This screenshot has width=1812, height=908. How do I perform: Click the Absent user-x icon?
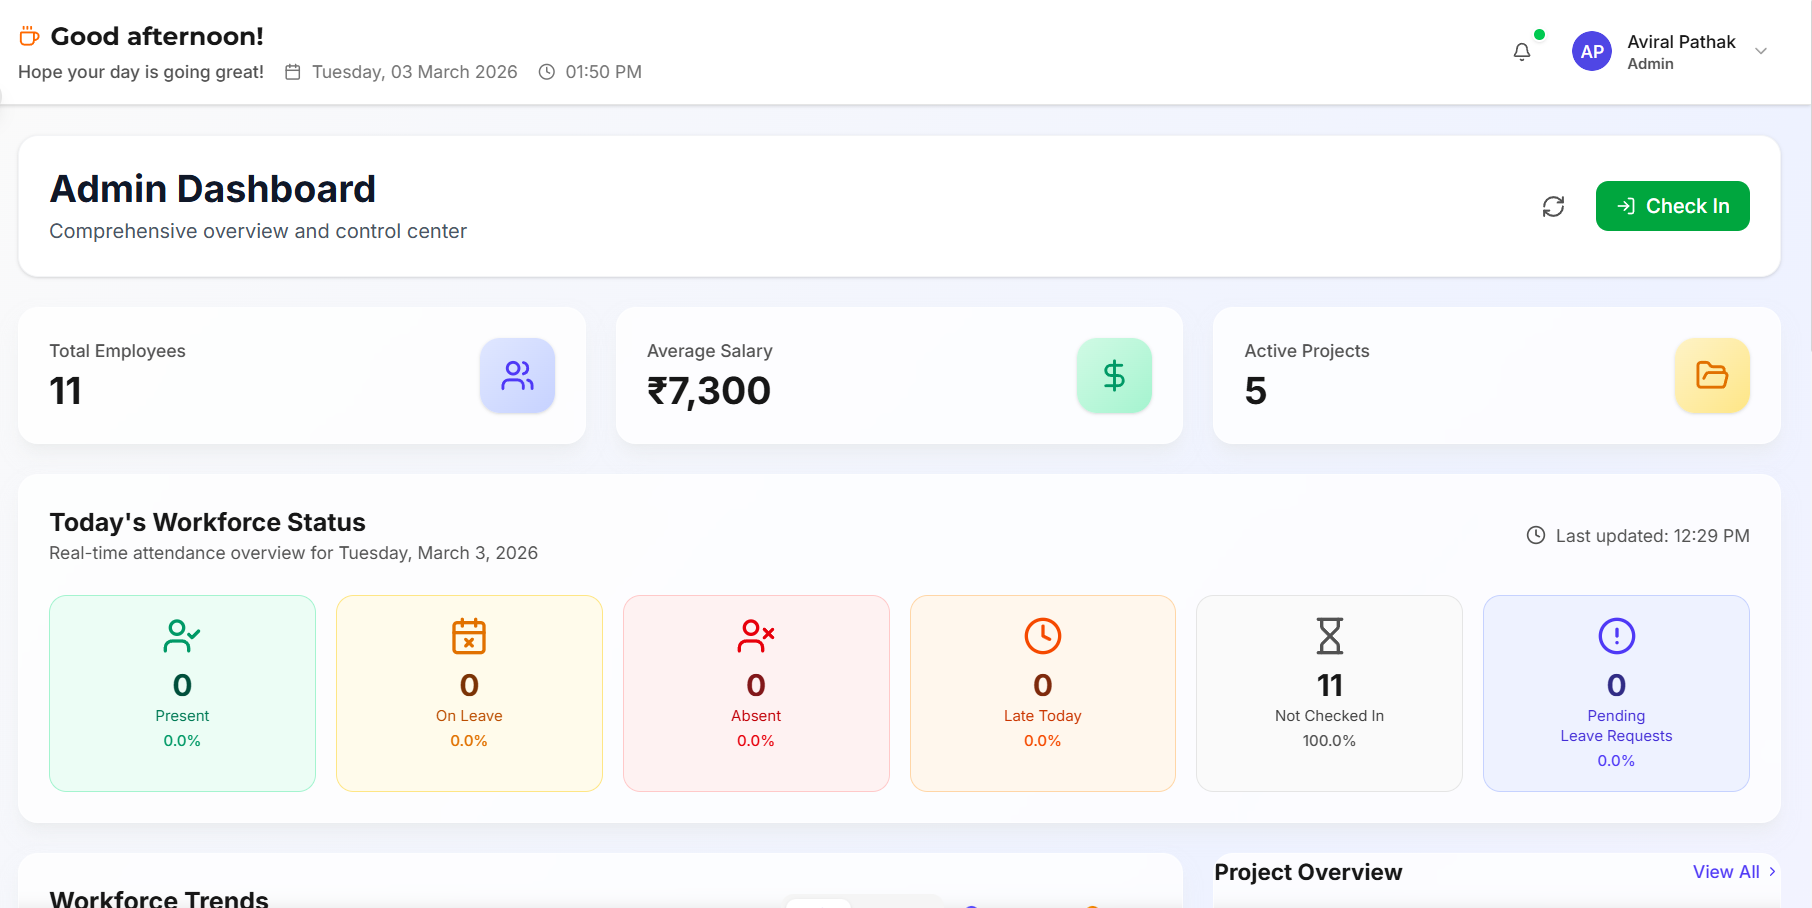(x=756, y=636)
